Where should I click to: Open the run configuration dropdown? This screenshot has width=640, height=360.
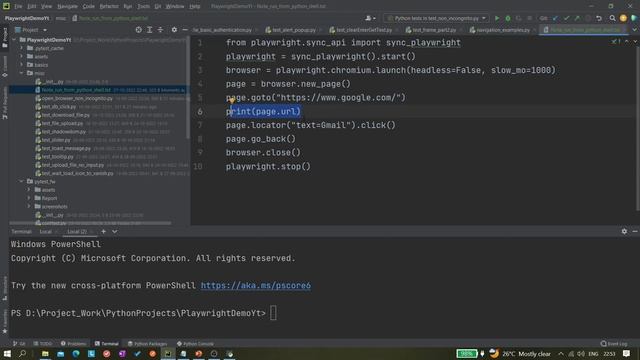pos(437,18)
